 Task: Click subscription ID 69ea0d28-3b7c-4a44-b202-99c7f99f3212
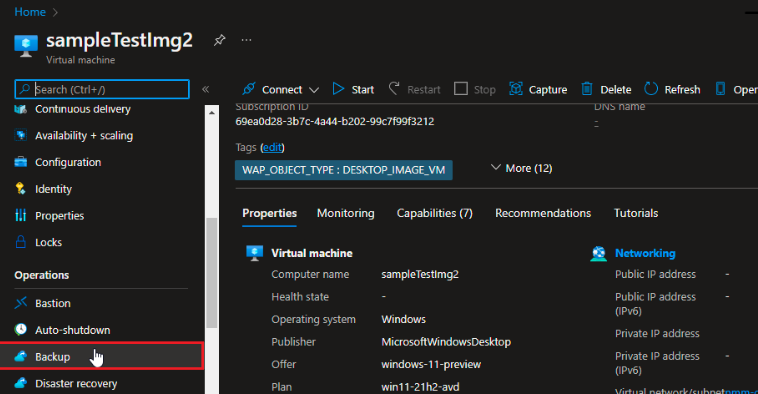335,121
